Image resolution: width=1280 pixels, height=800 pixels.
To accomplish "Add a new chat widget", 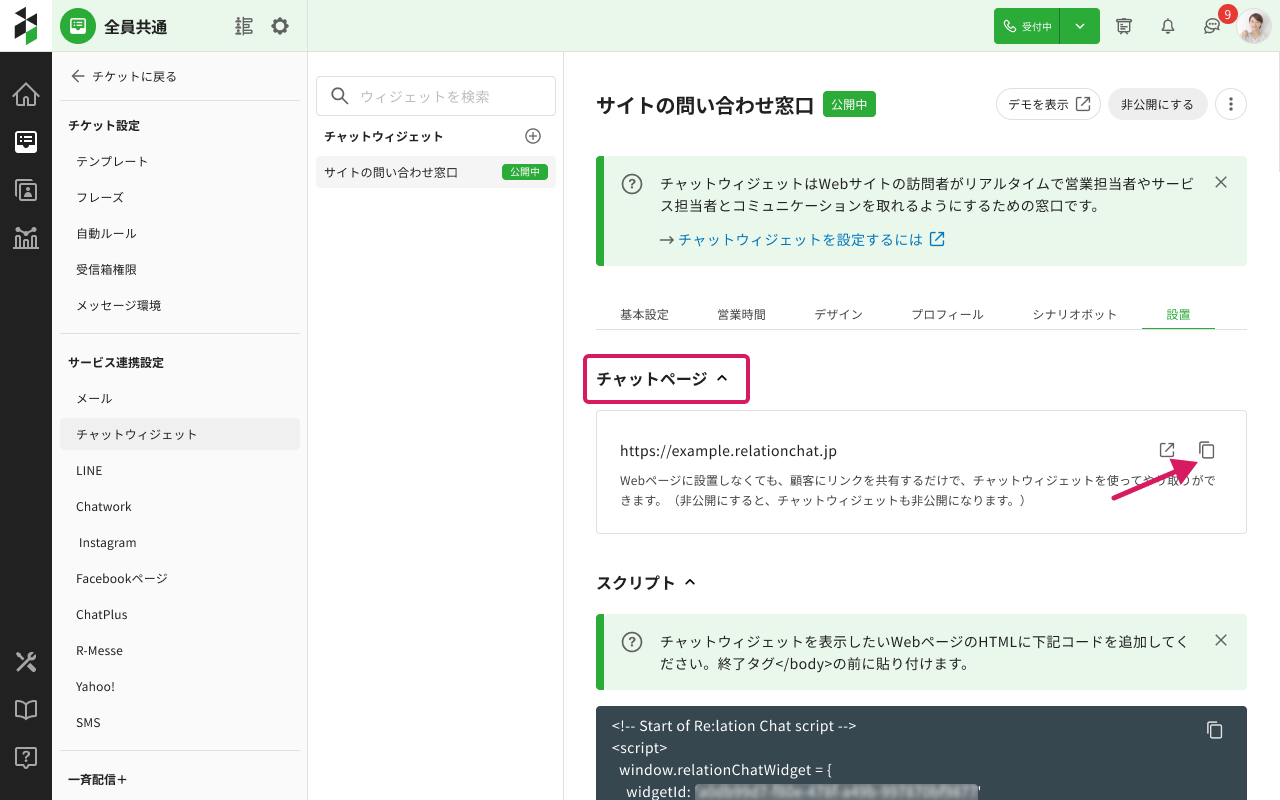I will [533, 136].
